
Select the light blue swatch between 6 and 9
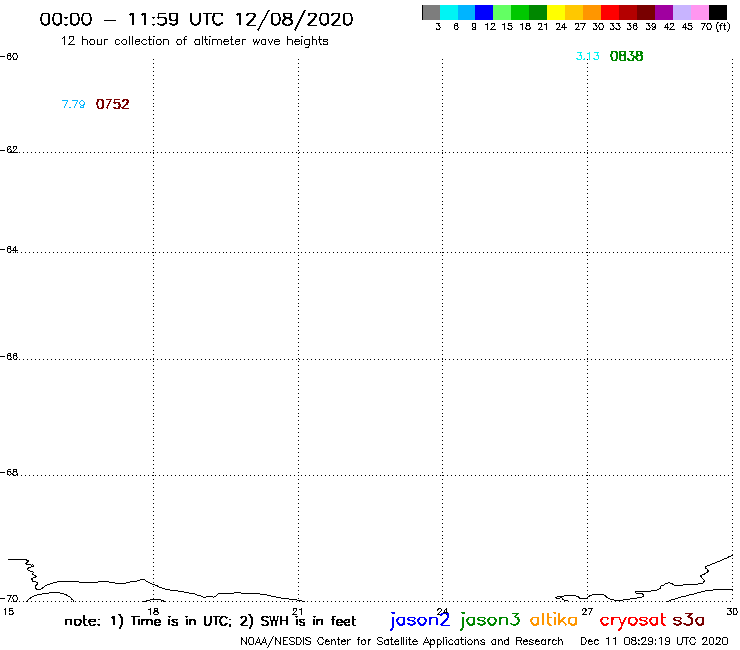click(467, 12)
